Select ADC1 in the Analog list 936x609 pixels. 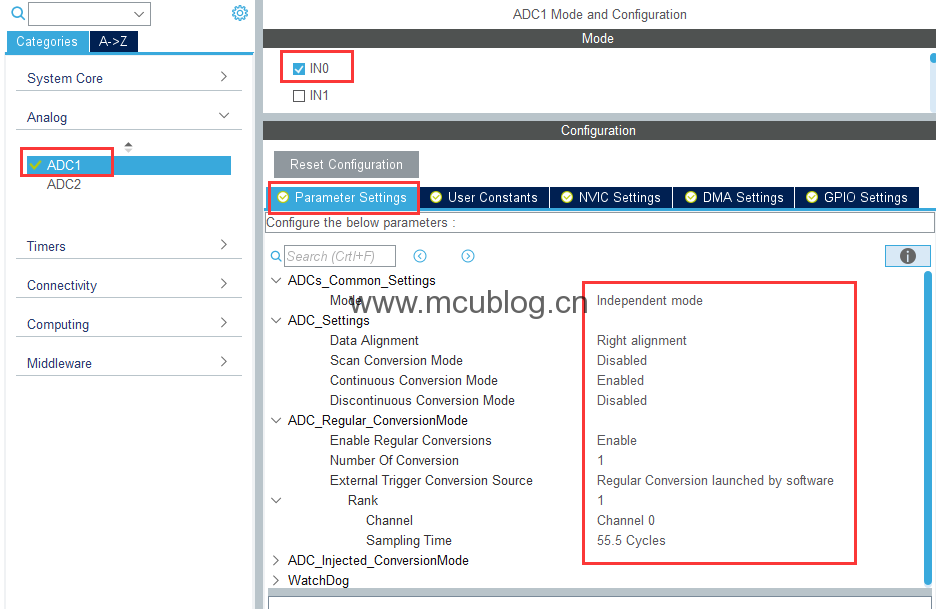[x=129, y=165]
